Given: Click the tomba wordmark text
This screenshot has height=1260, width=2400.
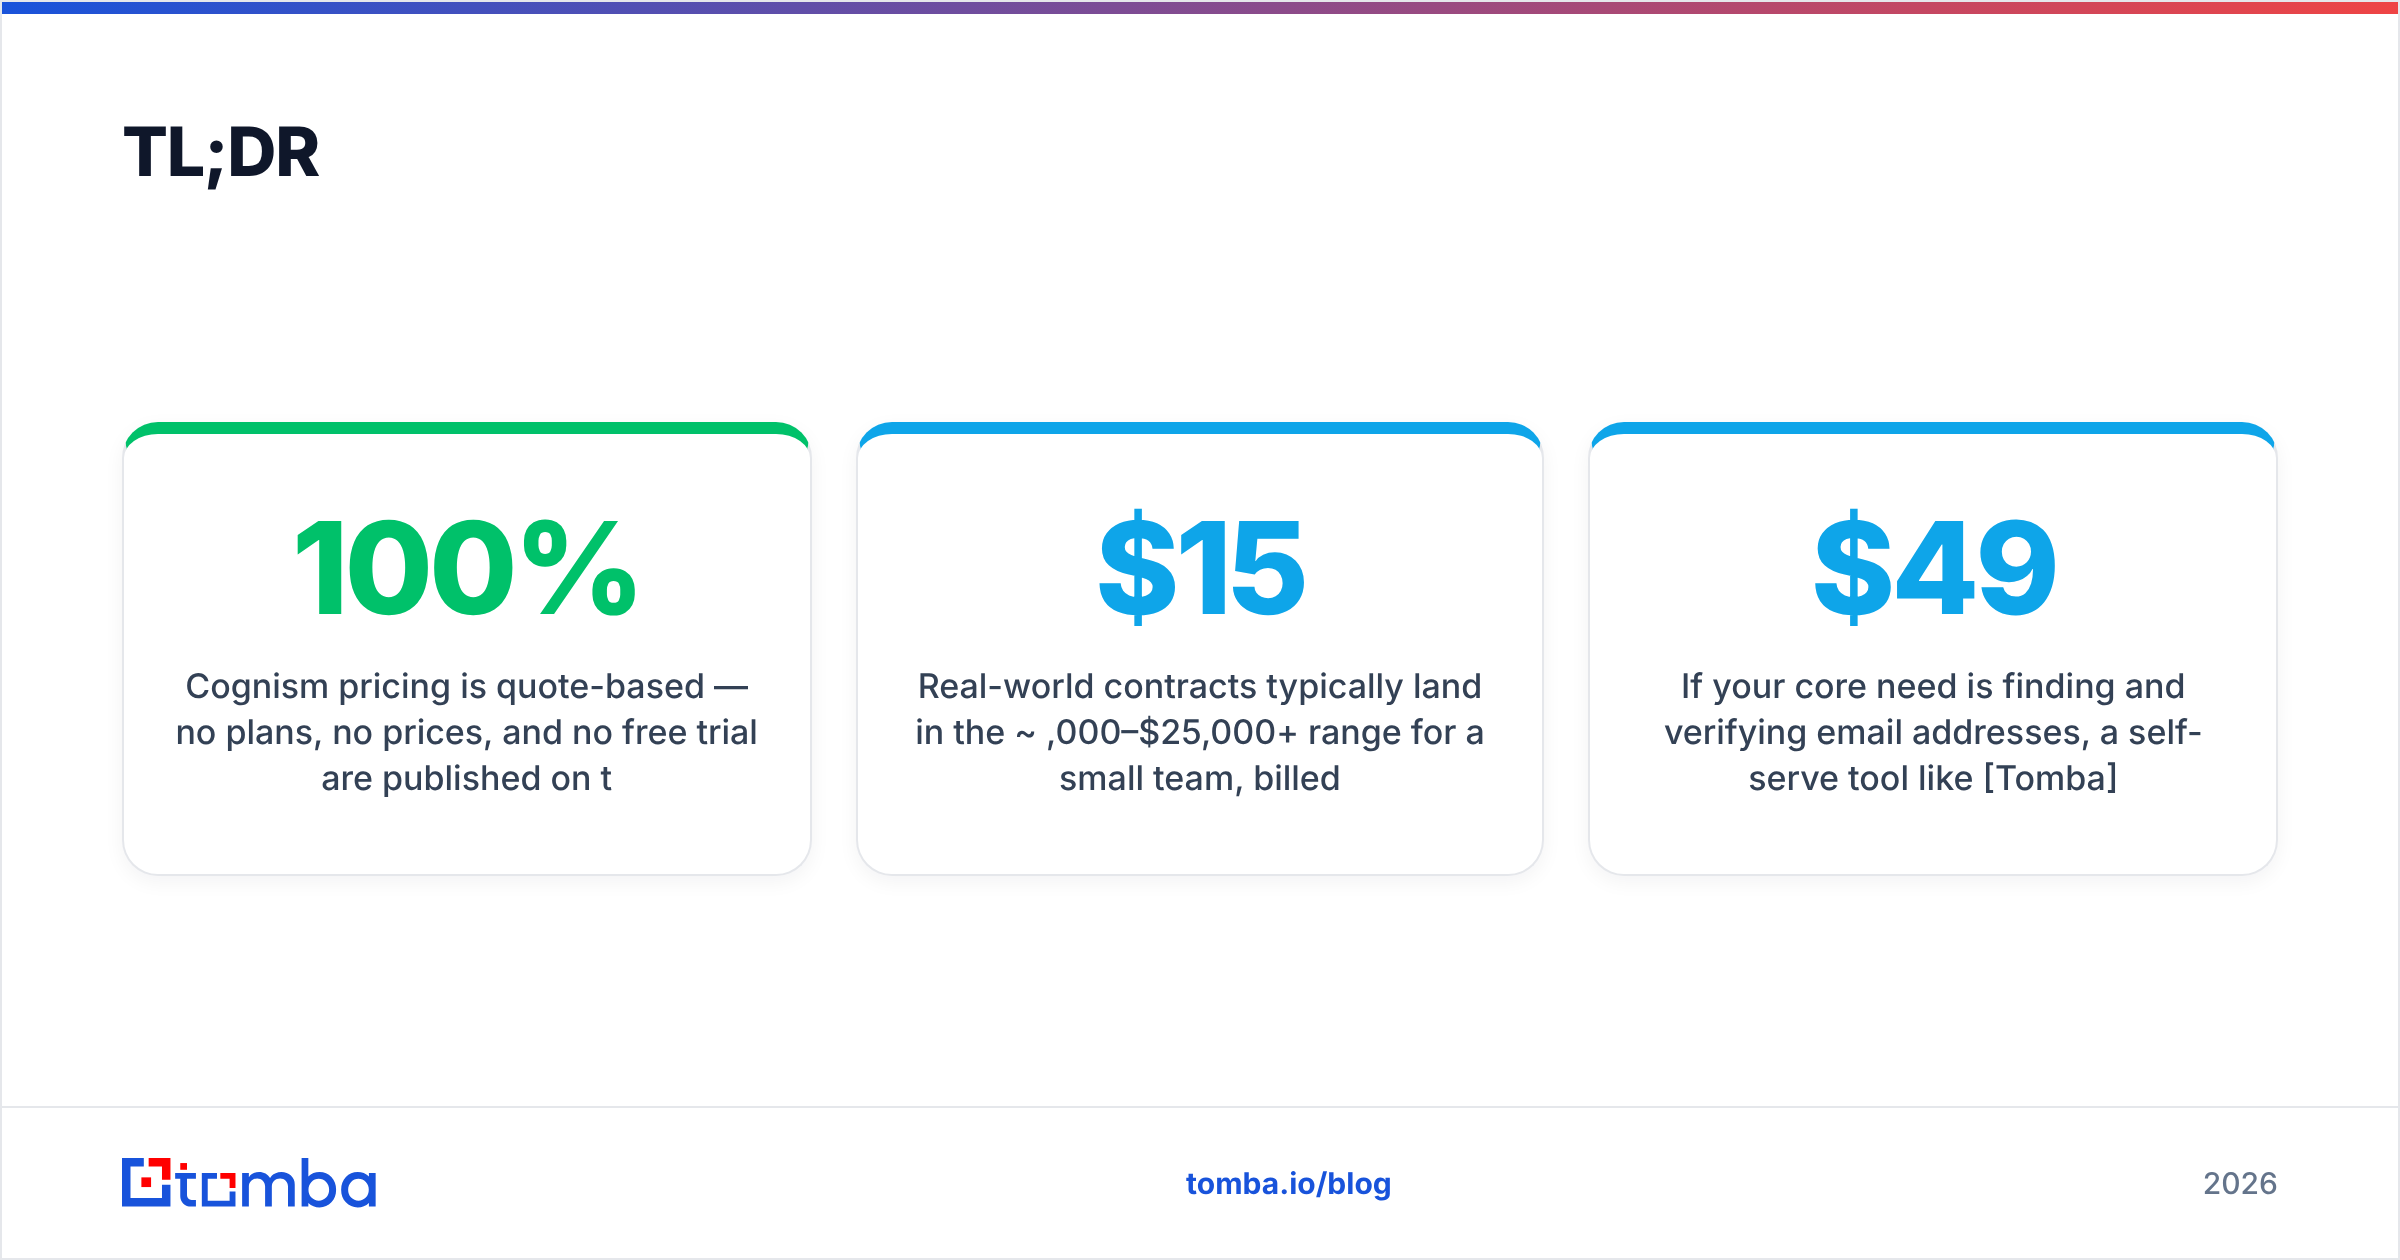Looking at the screenshot, I should coord(277,1184).
